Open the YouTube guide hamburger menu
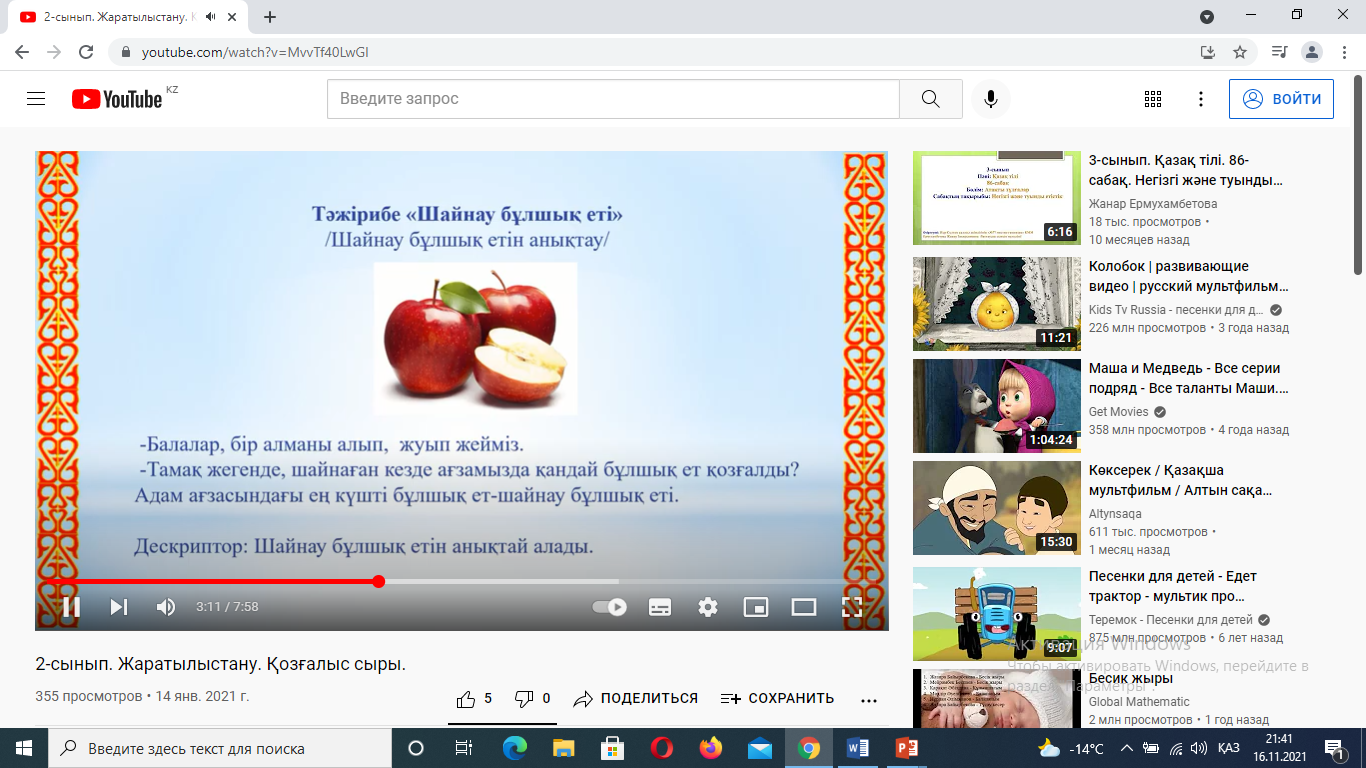The height and width of the screenshot is (768, 1366). [36, 99]
